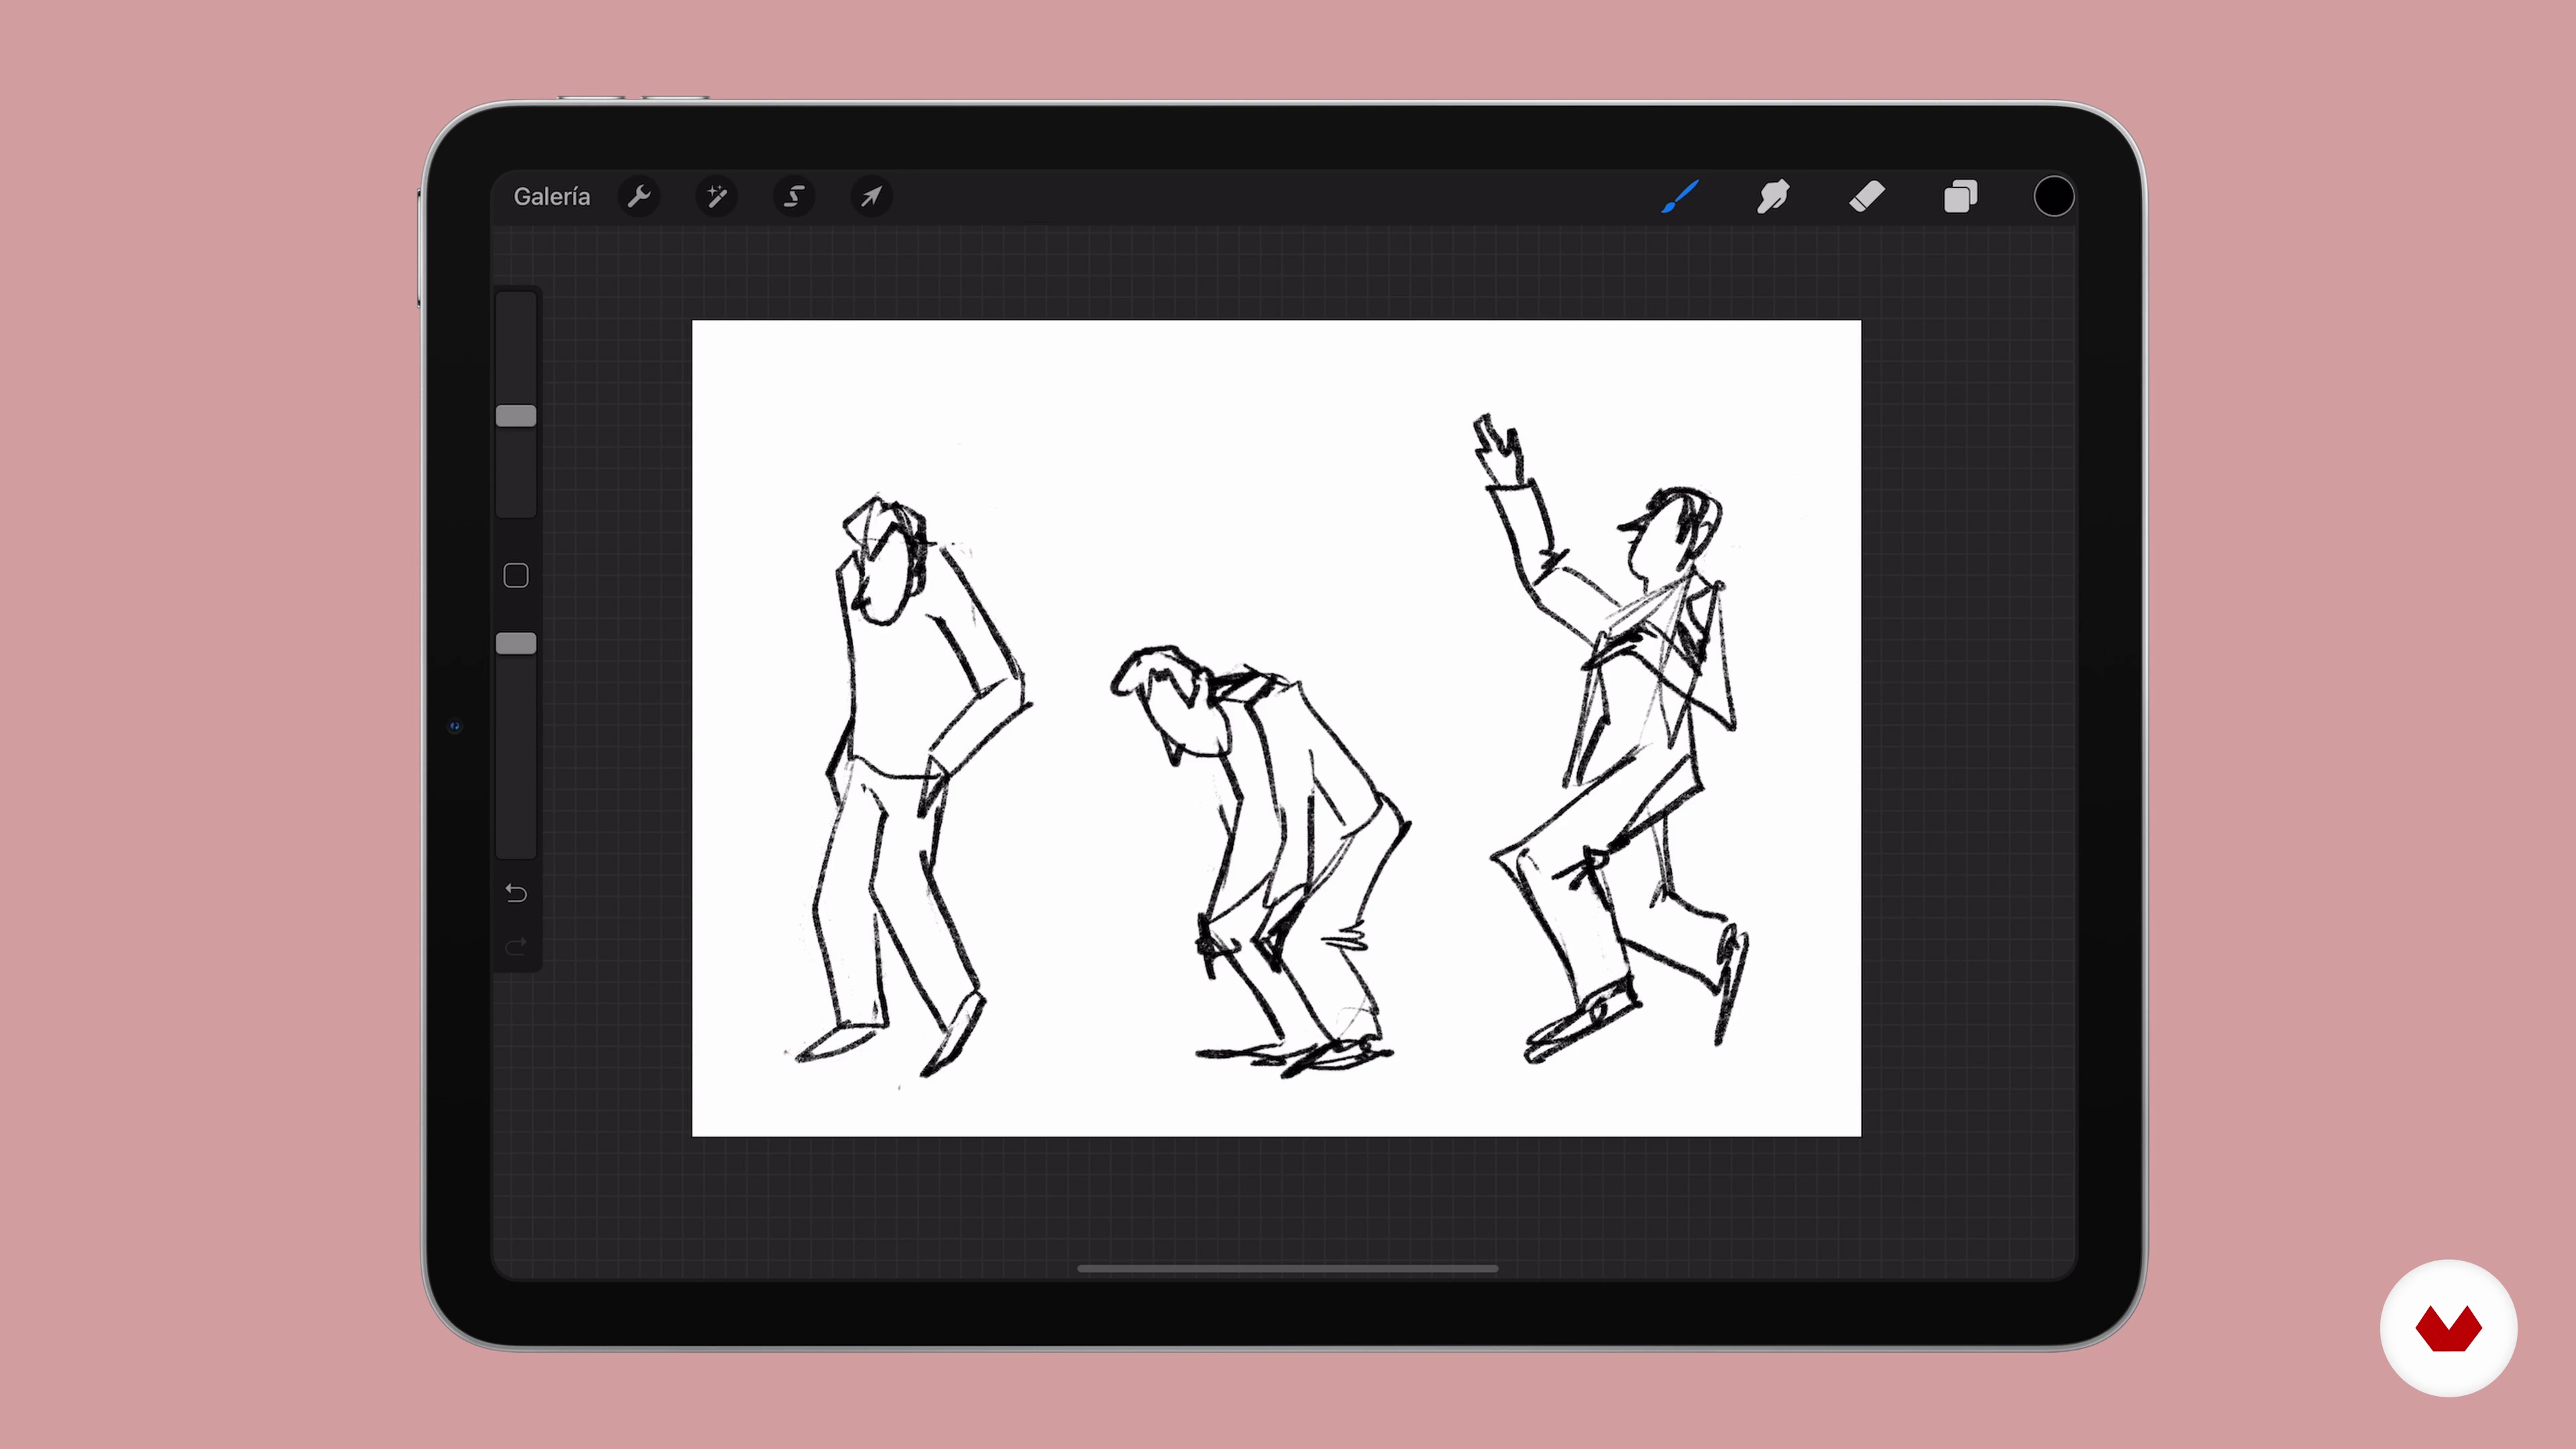Undo the last stroke
Image resolution: width=2576 pixels, height=1449 pixels.
coord(516,893)
